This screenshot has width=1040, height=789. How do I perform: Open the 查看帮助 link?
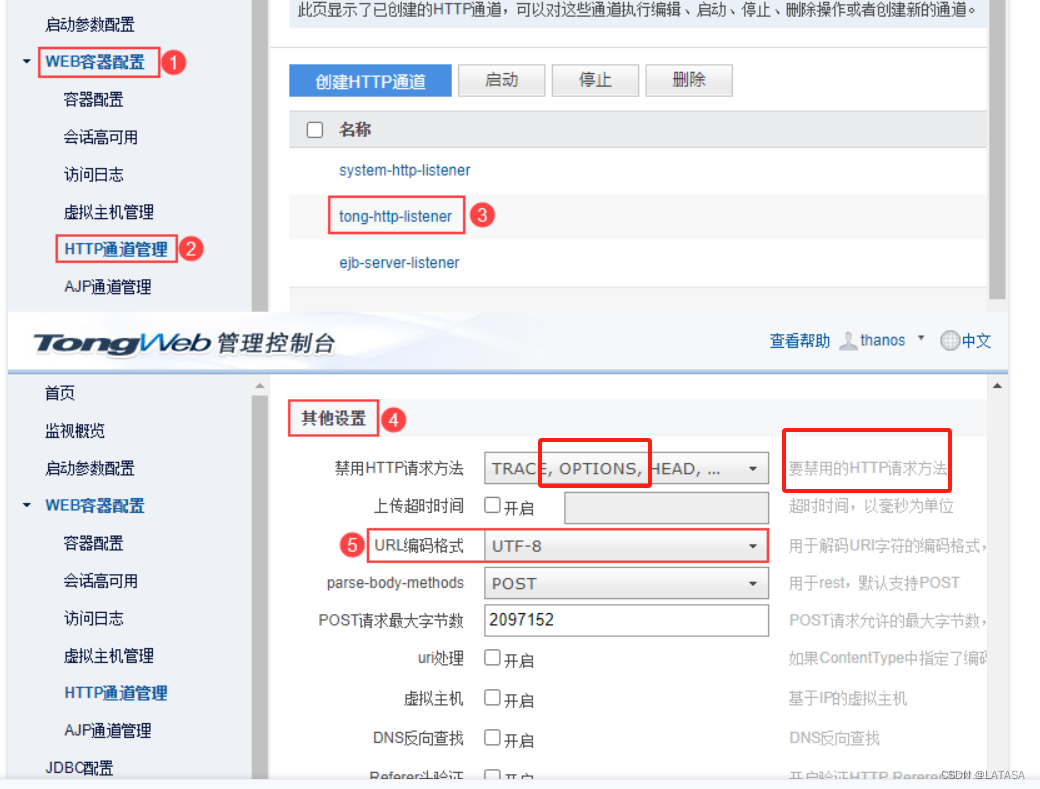[x=799, y=341]
